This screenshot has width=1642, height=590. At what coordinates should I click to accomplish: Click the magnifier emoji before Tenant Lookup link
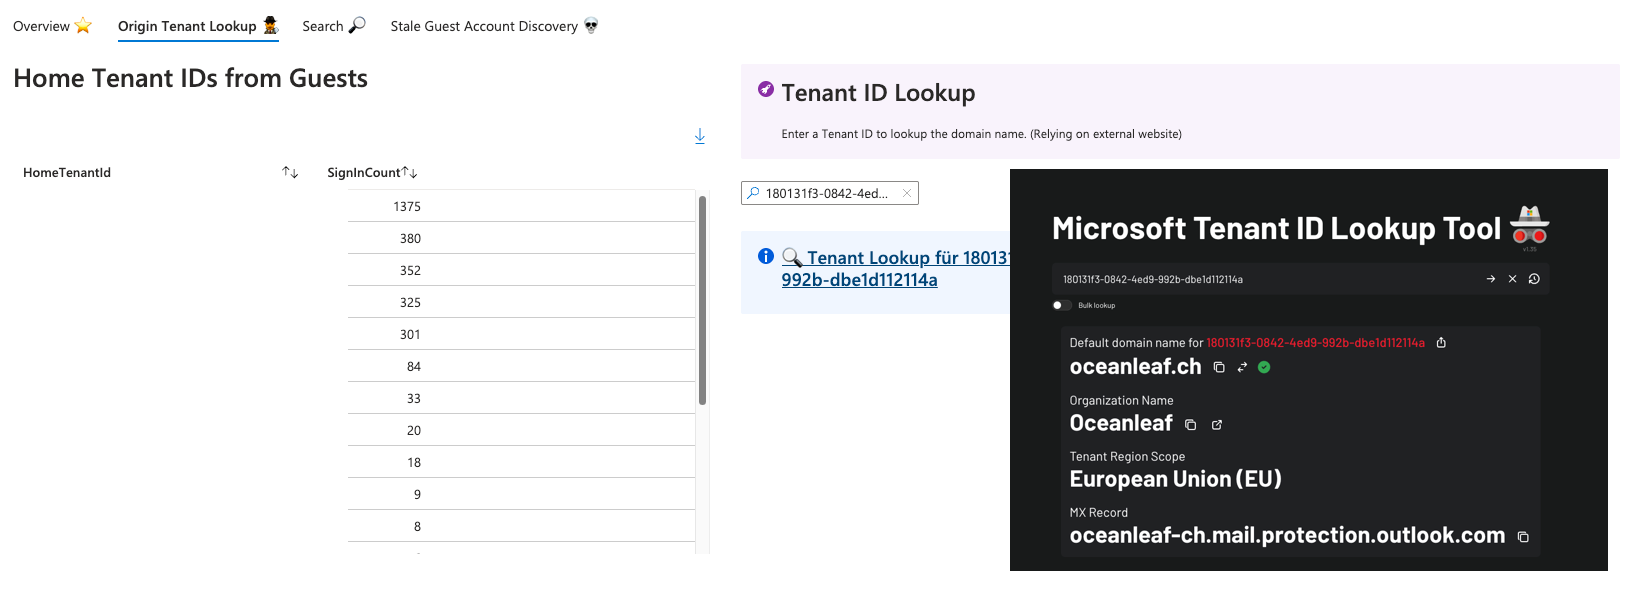(792, 258)
